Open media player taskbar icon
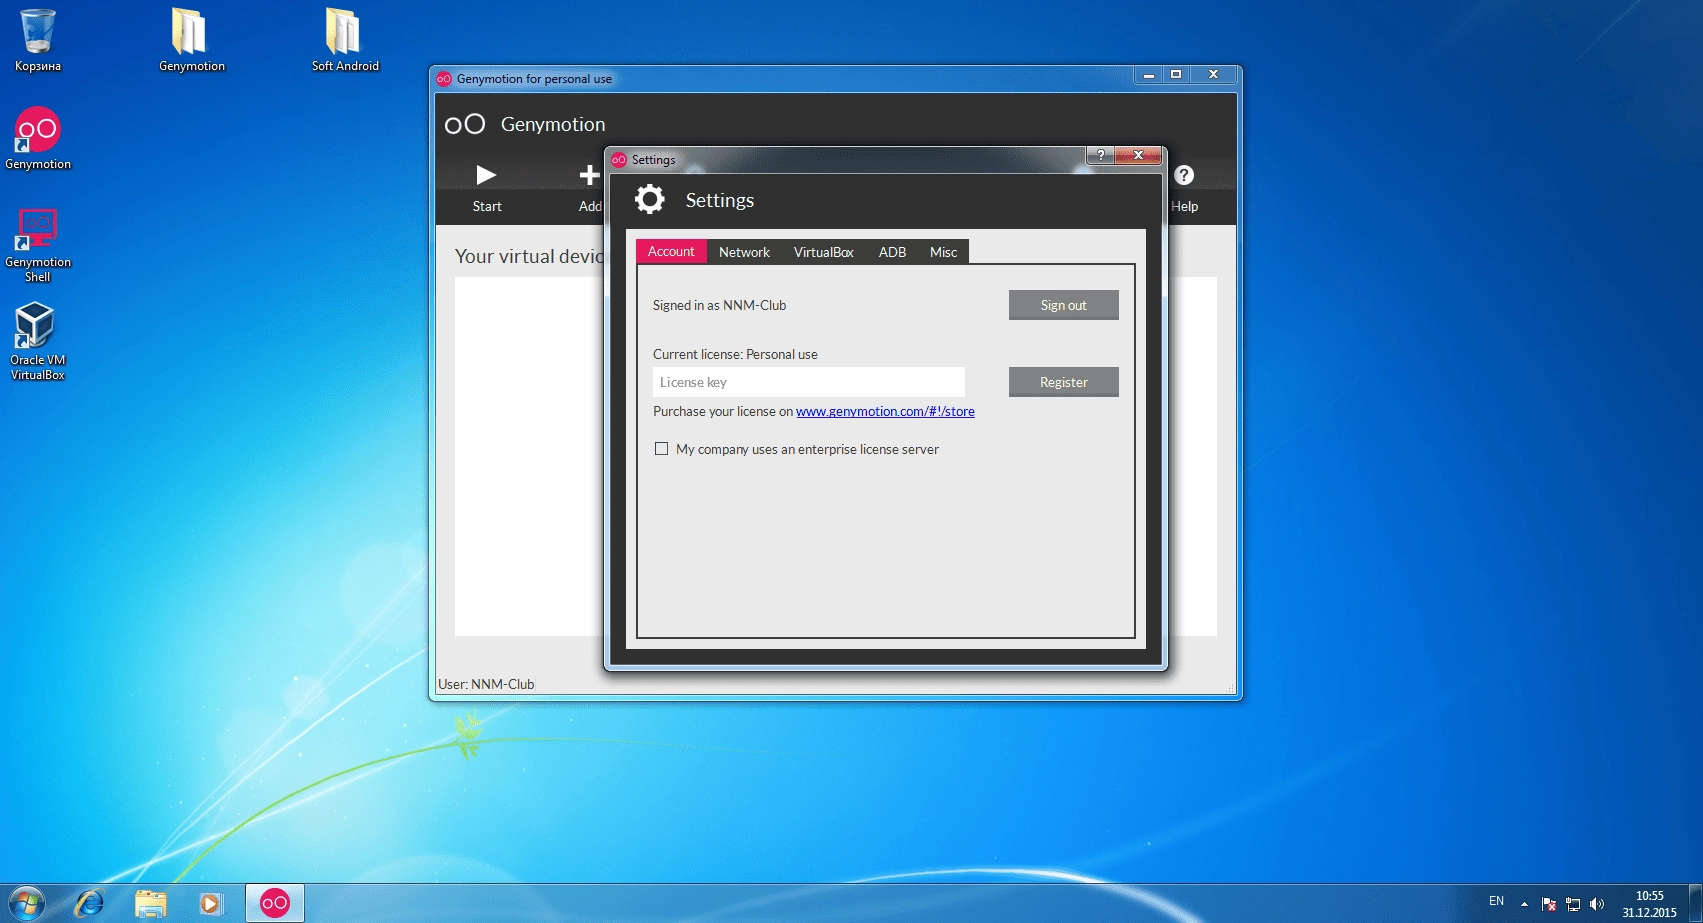This screenshot has width=1703, height=923. pyautogui.click(x=210, y=904)
